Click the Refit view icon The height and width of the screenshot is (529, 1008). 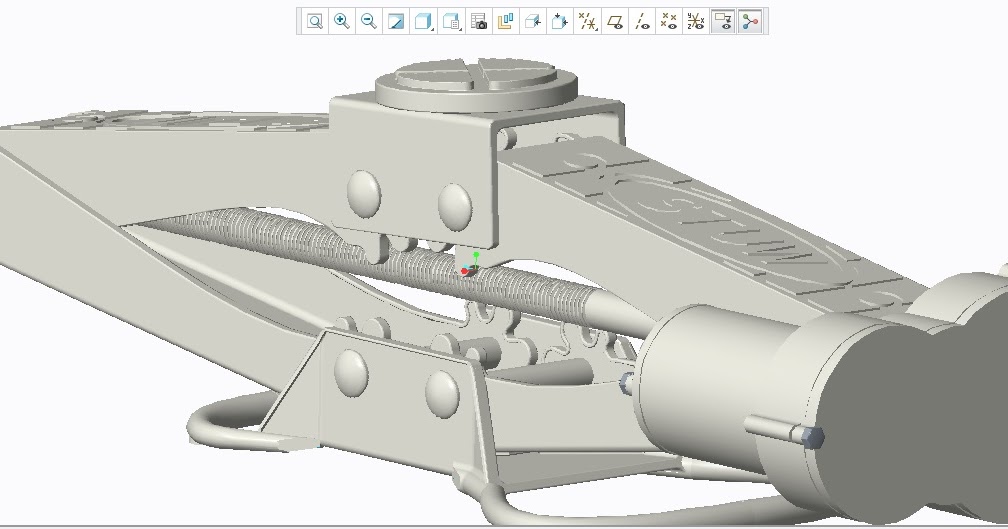[314, 21]
